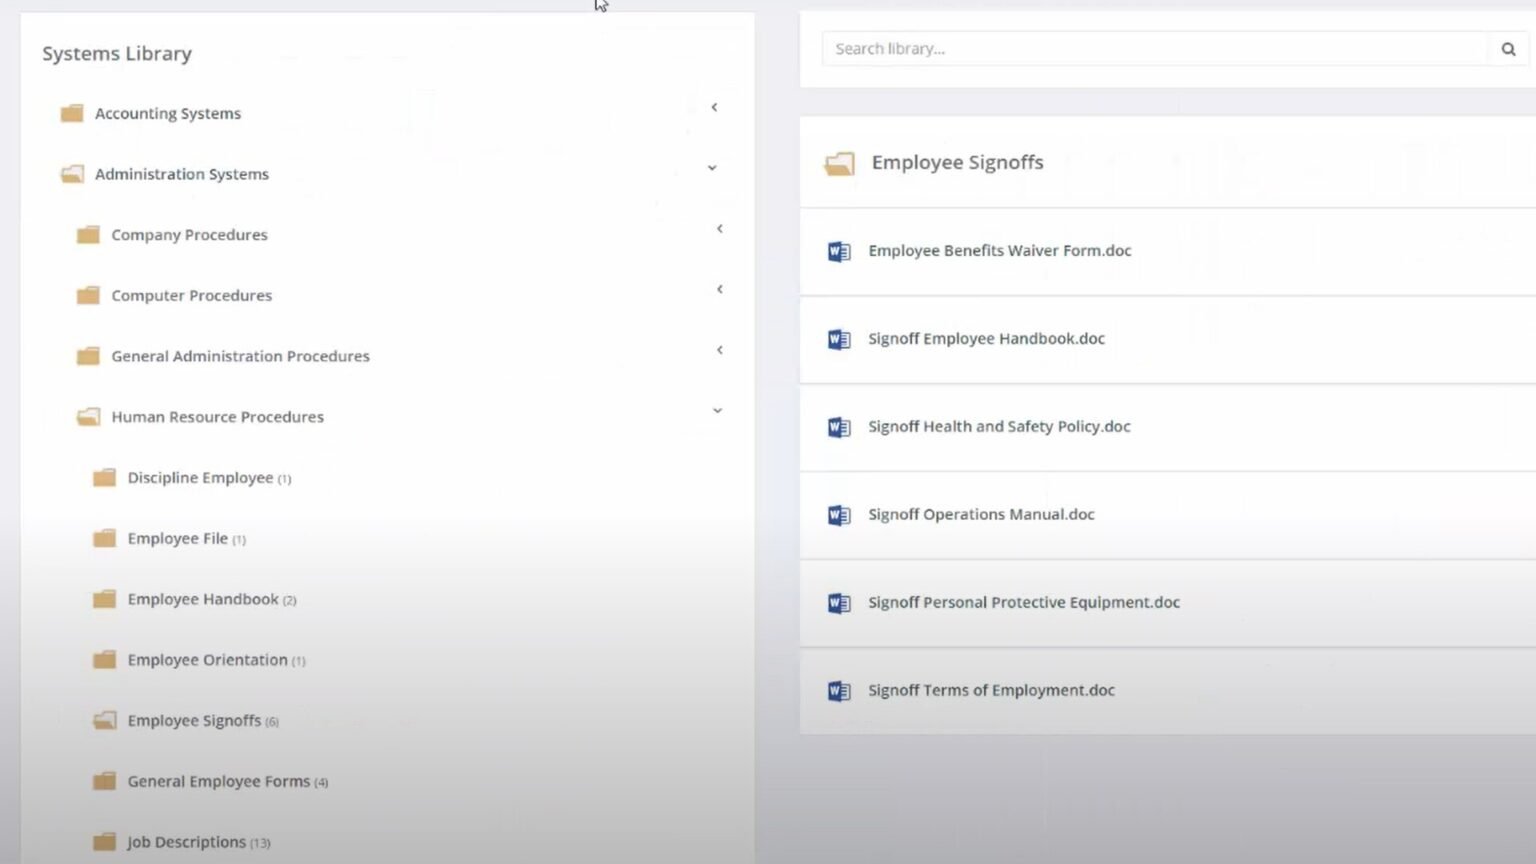Click the Word icon for Signoff Operations Manual
Image resolution: width=1536 pixels, height=864 pixels.
[x=839, y=515]
